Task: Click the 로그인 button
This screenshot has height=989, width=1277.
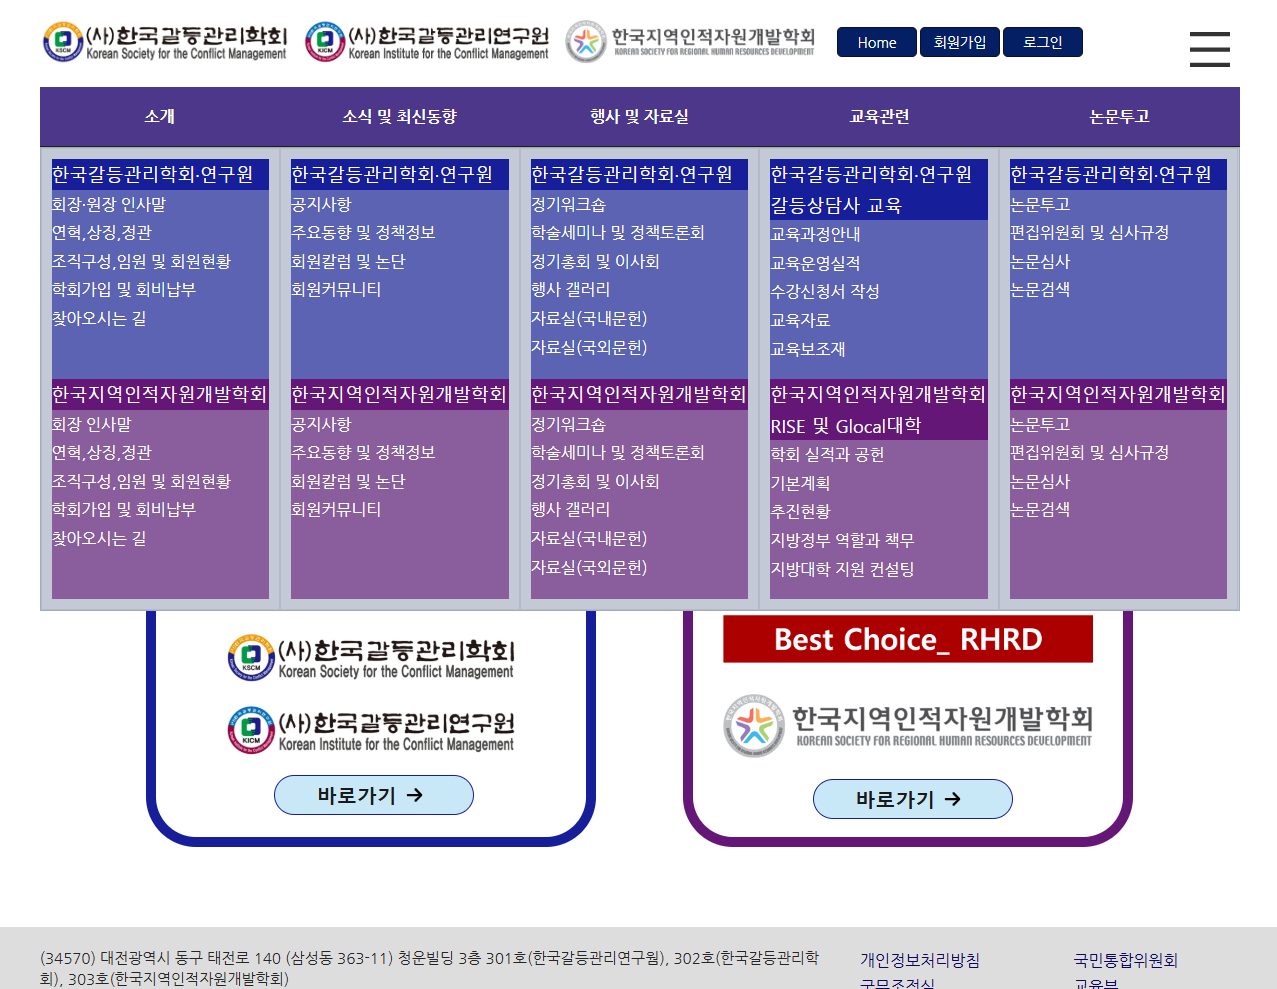Action: pyautogui.click(x=1043, y=42)
